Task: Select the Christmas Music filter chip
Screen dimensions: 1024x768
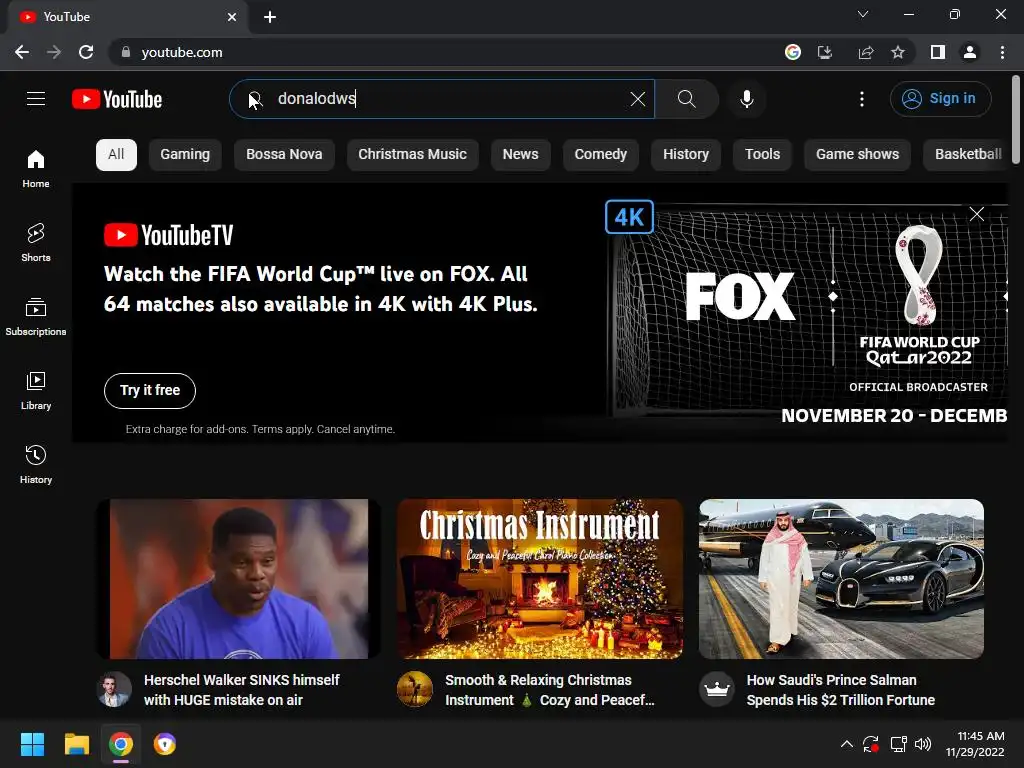Action: pyautogui.click(x=413, y=155)
